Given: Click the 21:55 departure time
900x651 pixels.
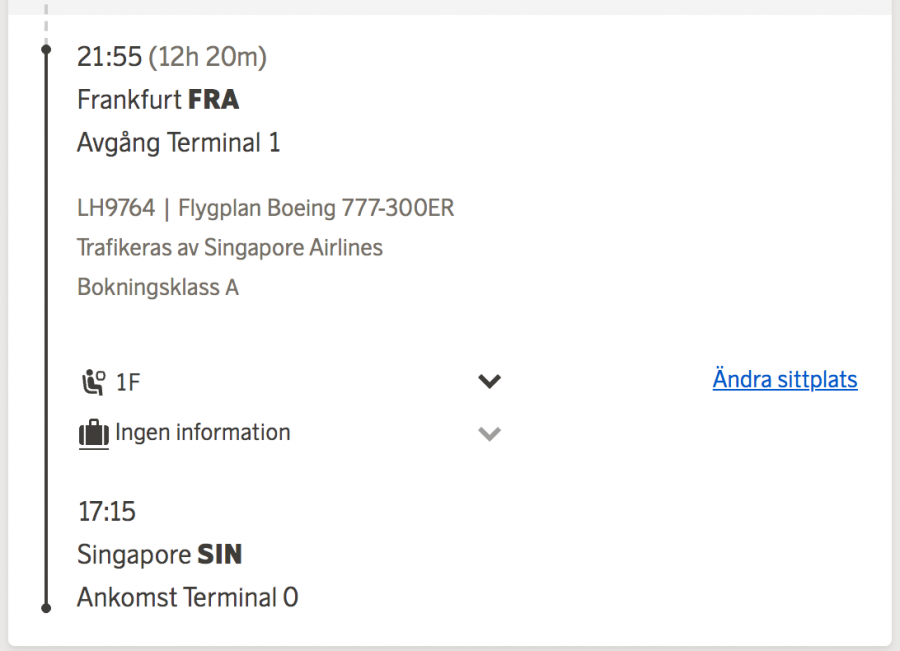Looking at the screenshot, I should [x=109, y=58].
